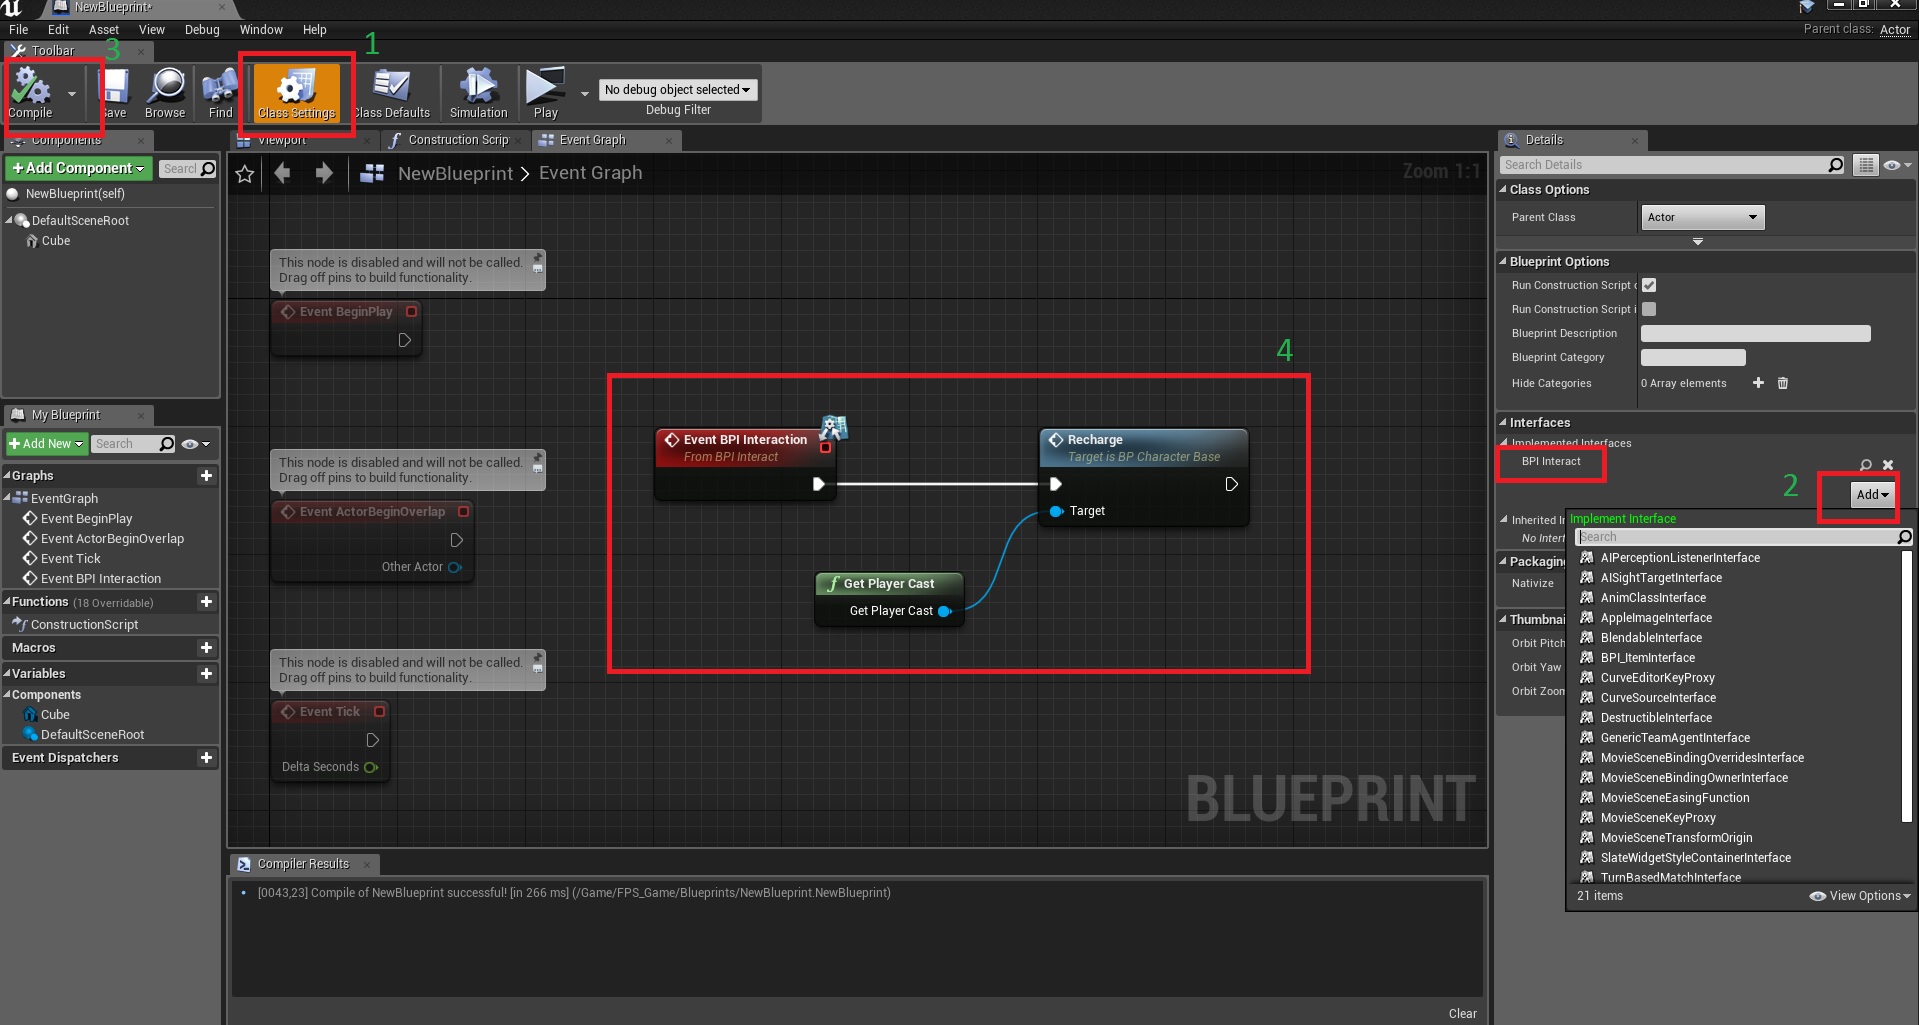Click the favorites star in graph header

click(245, 174)
